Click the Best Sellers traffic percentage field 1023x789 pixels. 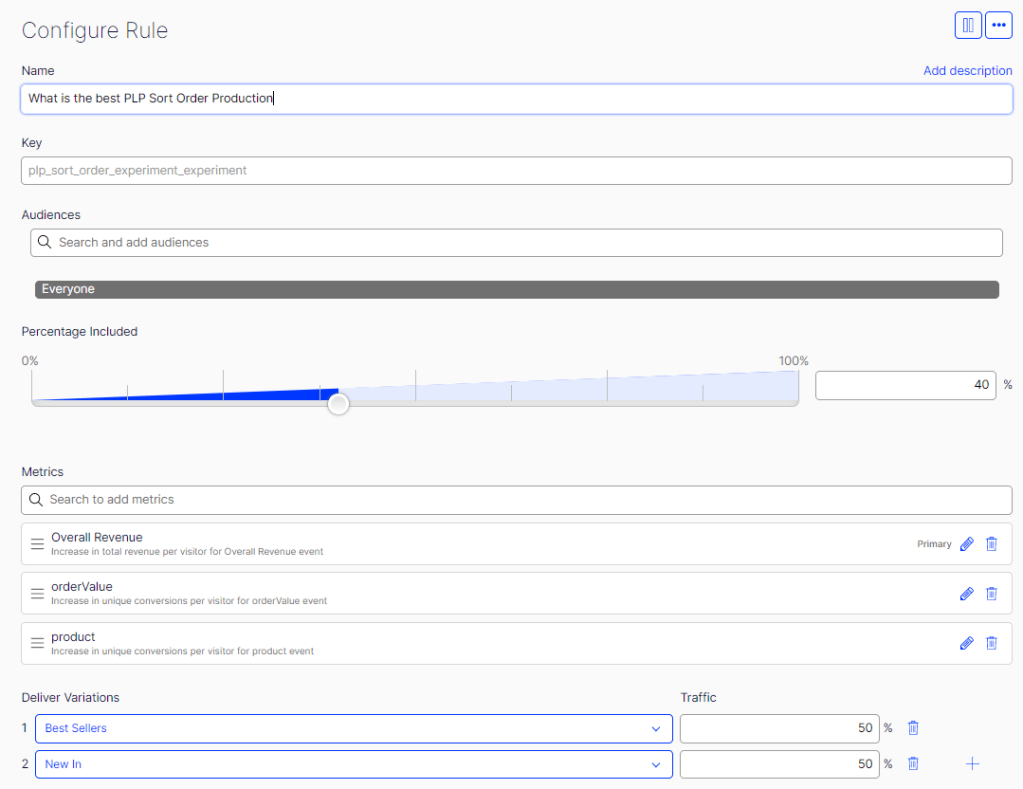point(778,728)
